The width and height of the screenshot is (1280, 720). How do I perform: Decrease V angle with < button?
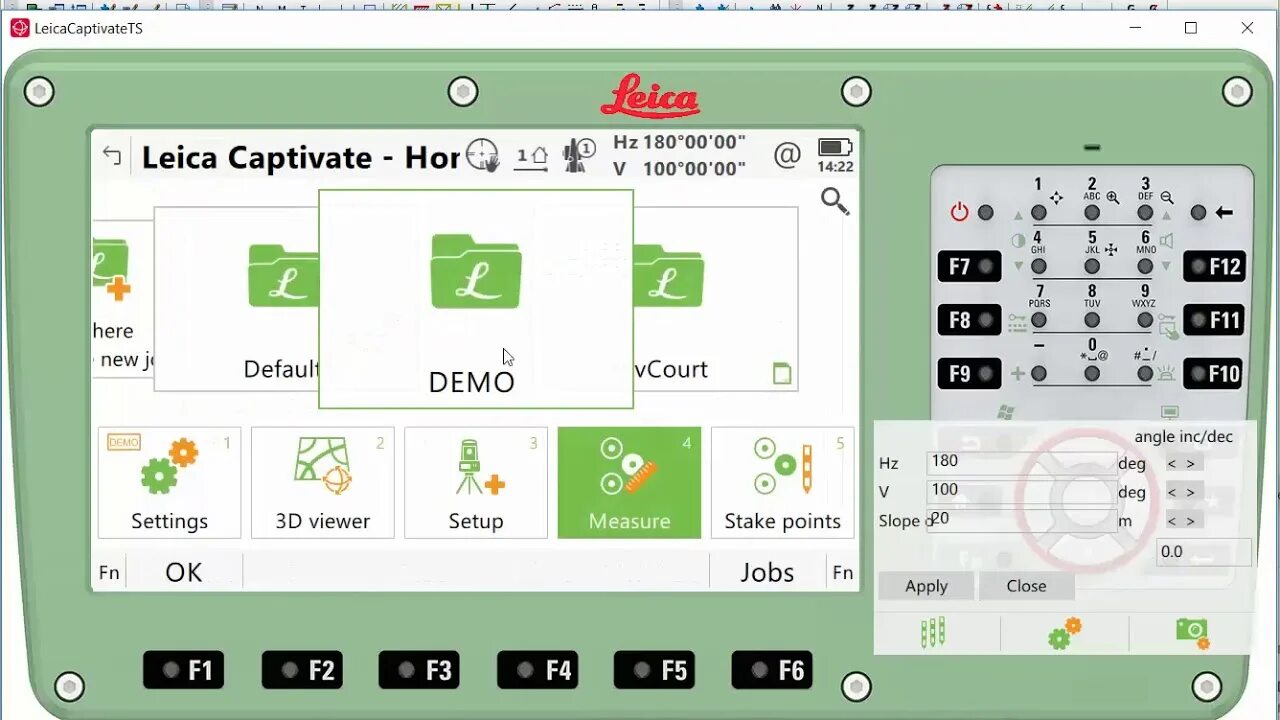point(1173,492)
